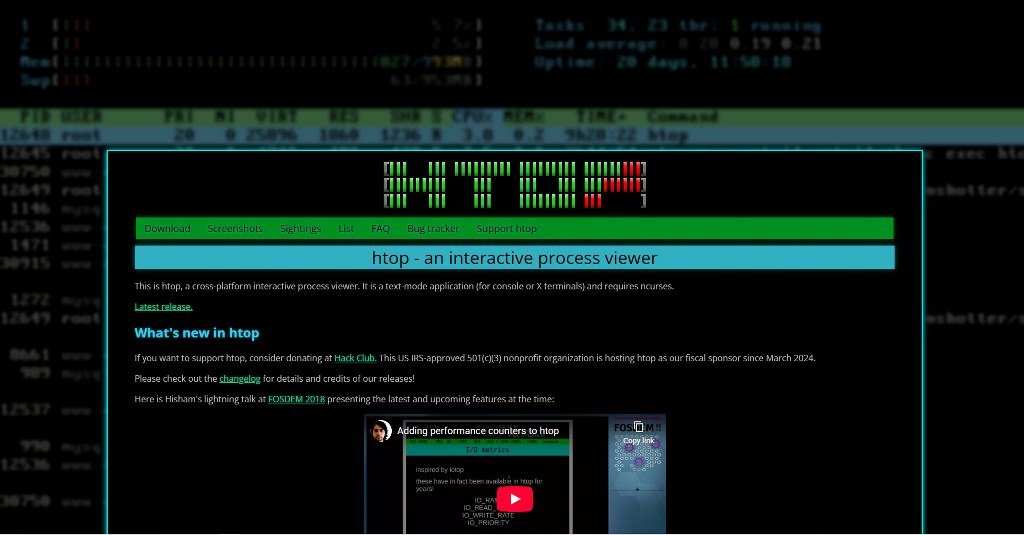This screenshot has height=535, width=1024.
Task: Open the changelog link
Action: 240,379
